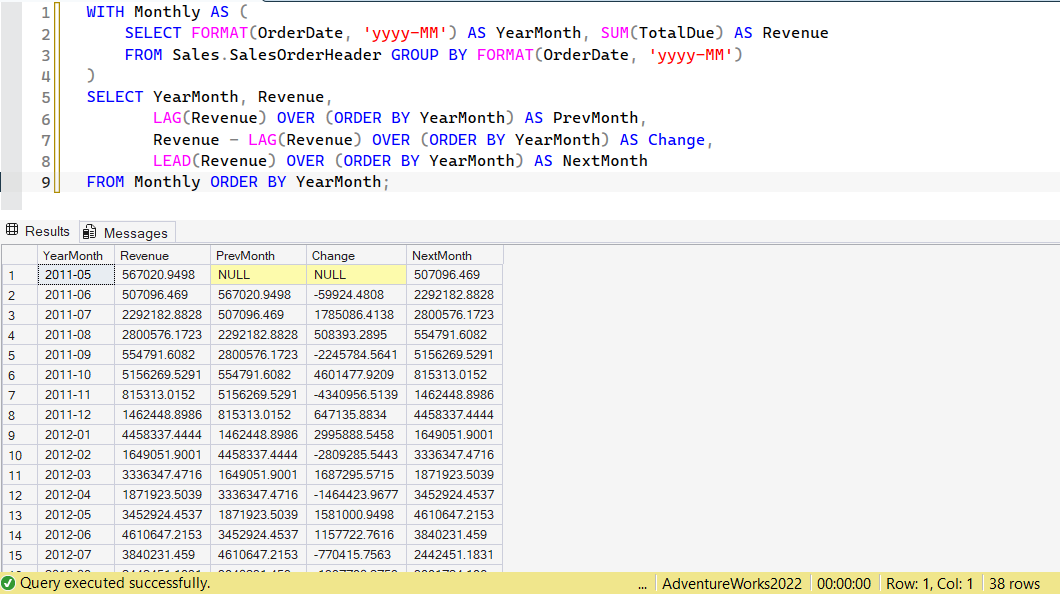The height and width of the screenshot is (594, 1060).
Task: Select row header number 1
Action: coord(20,275)
